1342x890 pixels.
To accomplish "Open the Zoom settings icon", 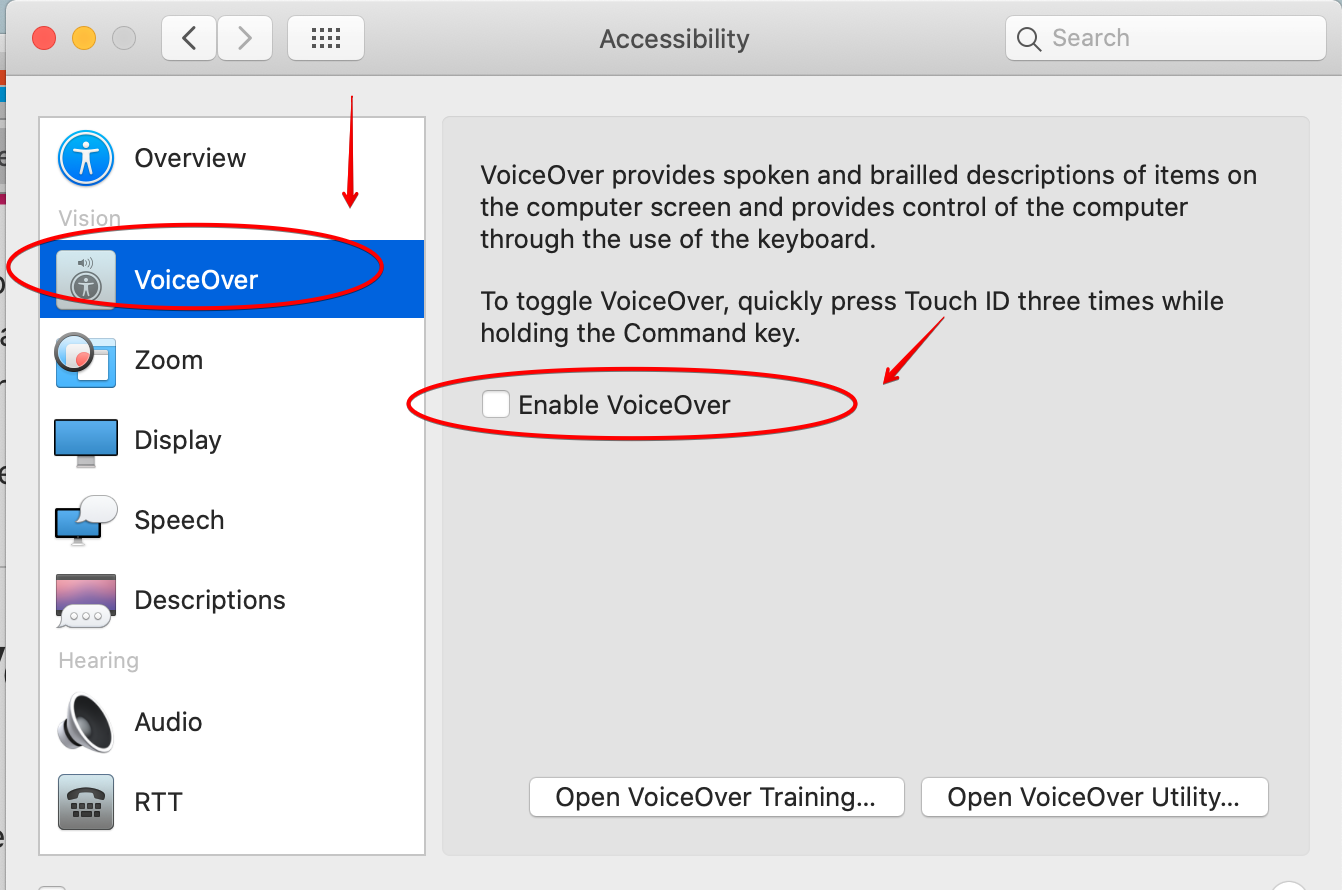I will pyautogui.click(x=86, y=360).
